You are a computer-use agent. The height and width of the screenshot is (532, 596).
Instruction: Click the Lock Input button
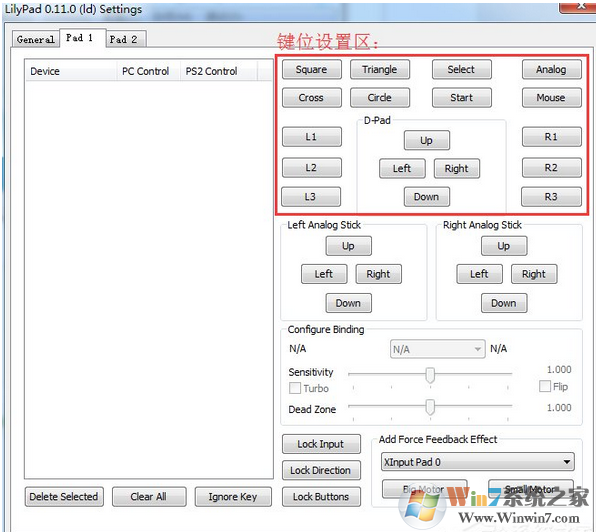pyautogui.click(x=321, y=444)
